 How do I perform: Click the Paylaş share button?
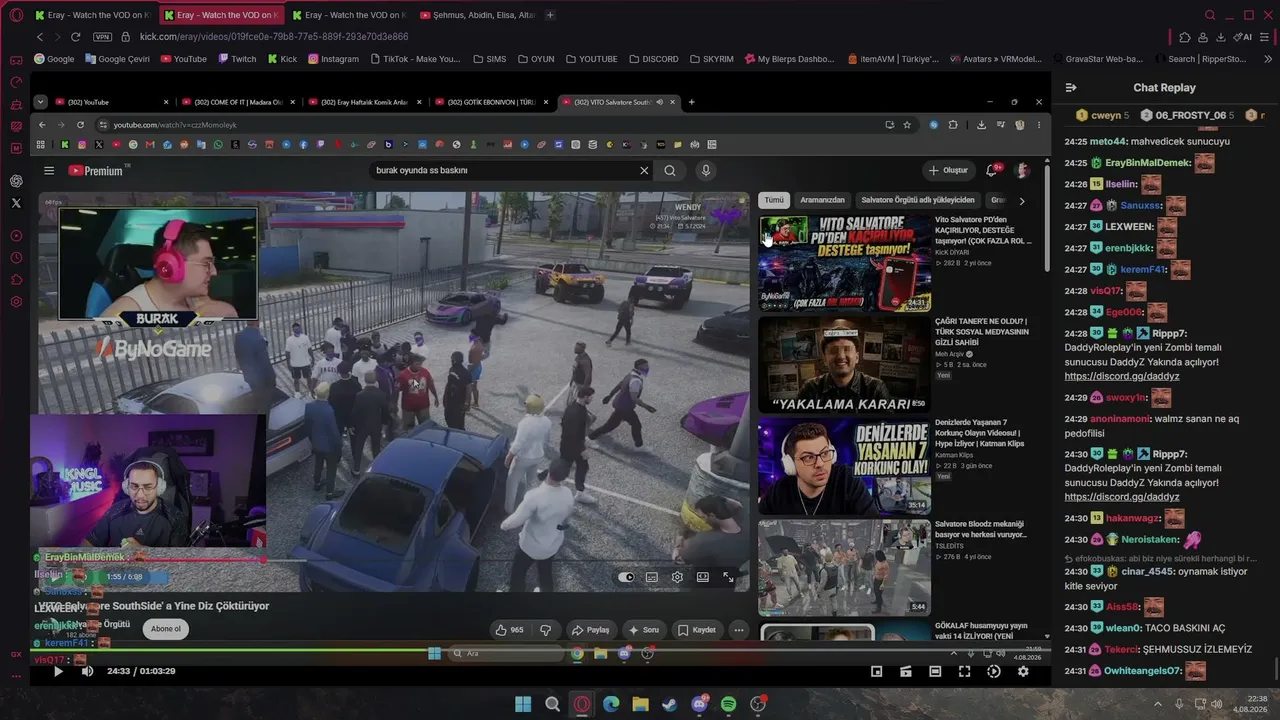(x=590, y=630)
